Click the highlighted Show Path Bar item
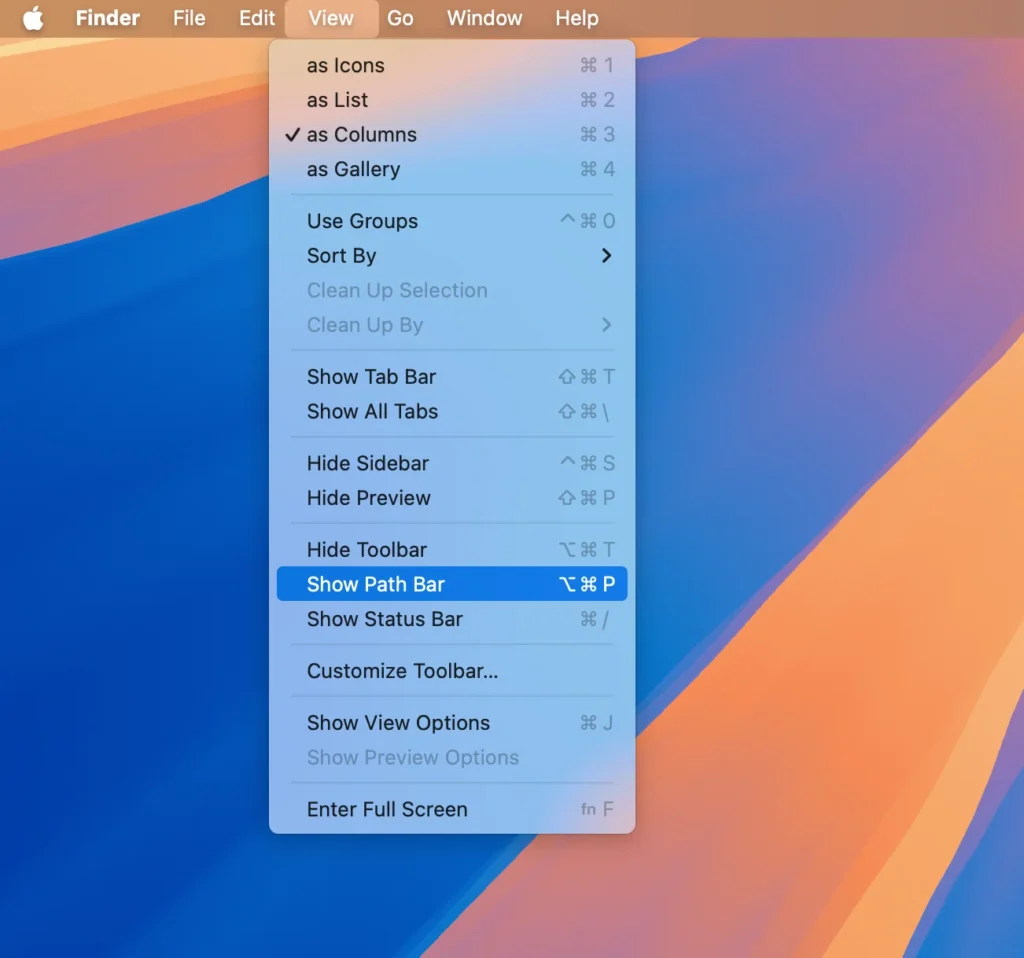This screenshot has height=958, width=1024. pos(452,584)
